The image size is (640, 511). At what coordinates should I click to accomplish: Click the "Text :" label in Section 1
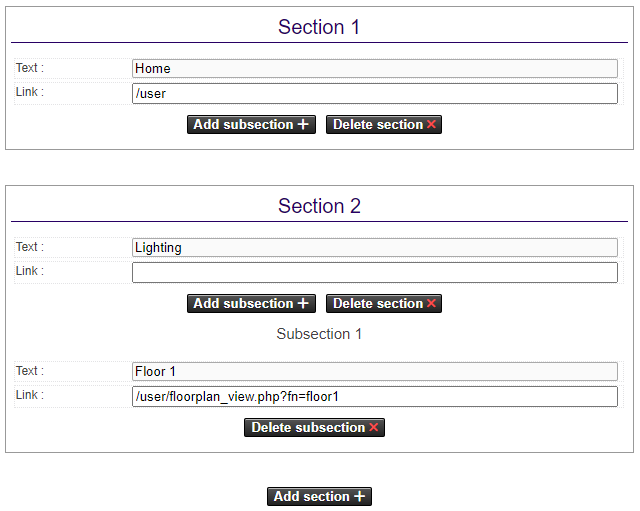click(x=30, y=68)
